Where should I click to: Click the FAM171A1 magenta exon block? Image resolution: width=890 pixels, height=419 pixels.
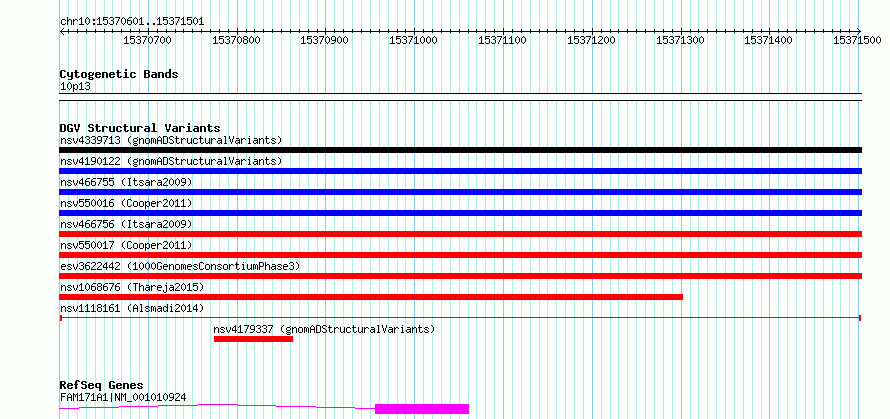[422, 409]
